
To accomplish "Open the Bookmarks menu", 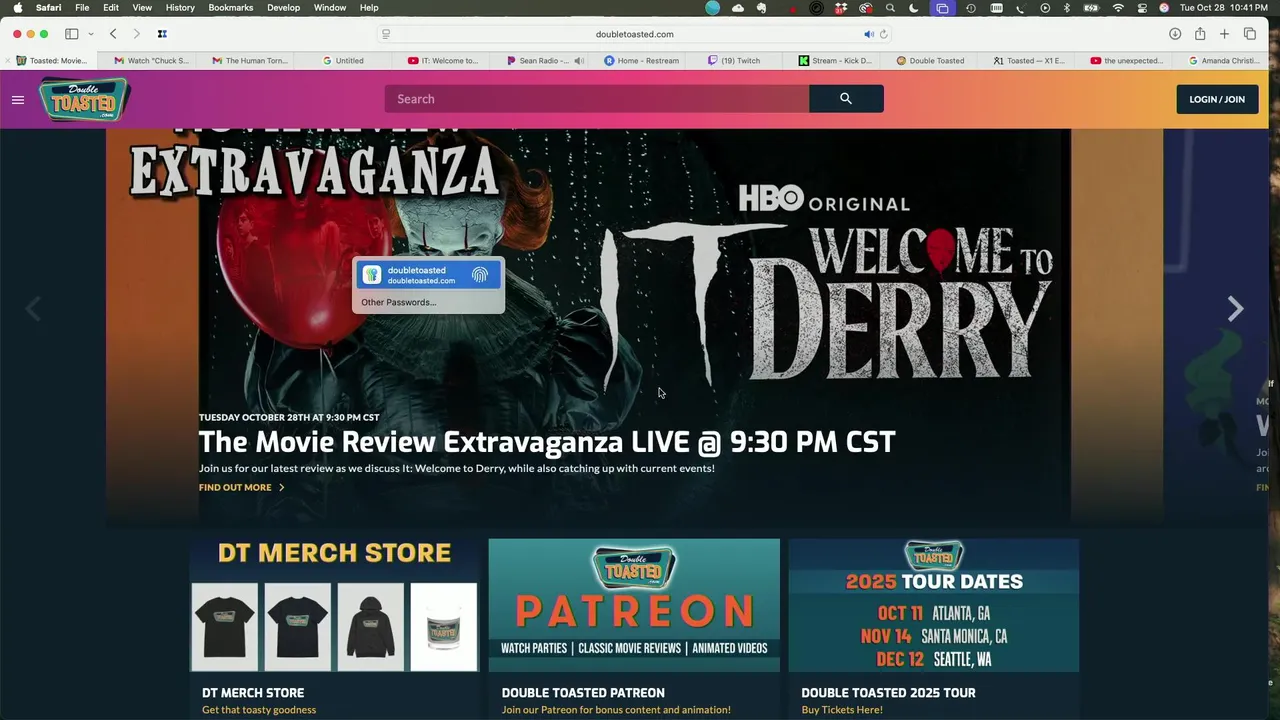I will 231,8.
